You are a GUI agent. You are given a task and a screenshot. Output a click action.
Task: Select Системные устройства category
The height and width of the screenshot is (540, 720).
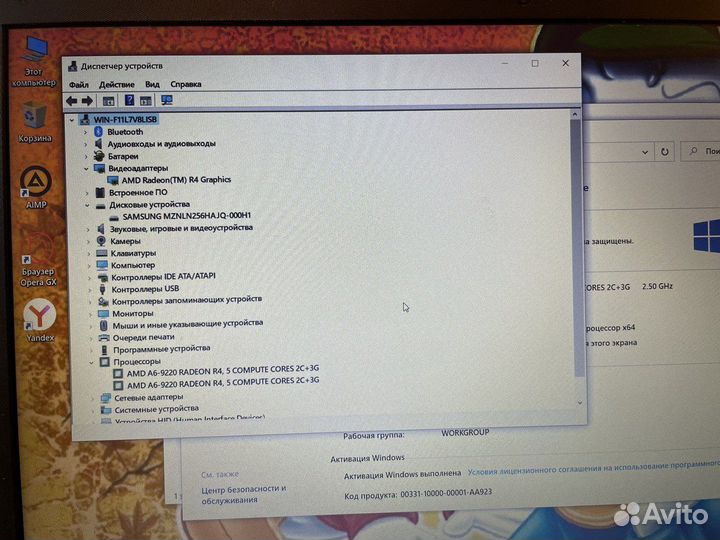pos(156,409)
